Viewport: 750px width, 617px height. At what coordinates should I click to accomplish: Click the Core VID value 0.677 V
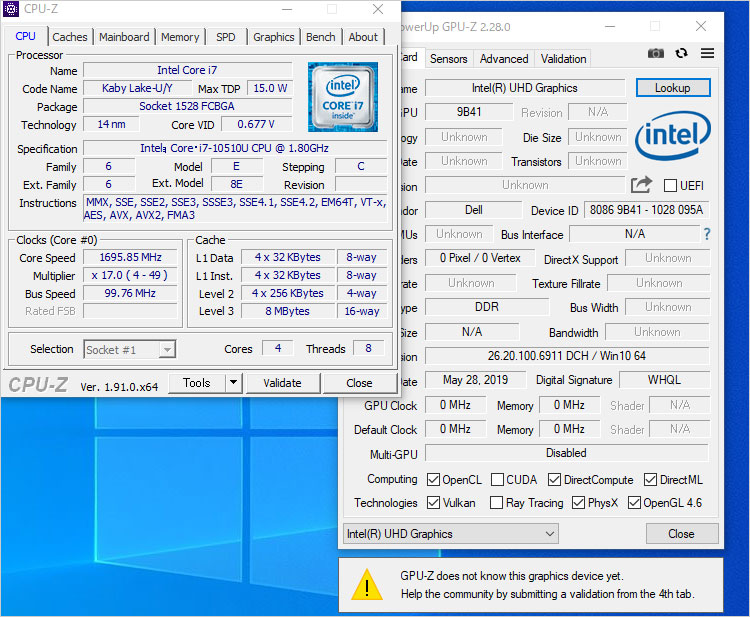[x=256, y=124]
